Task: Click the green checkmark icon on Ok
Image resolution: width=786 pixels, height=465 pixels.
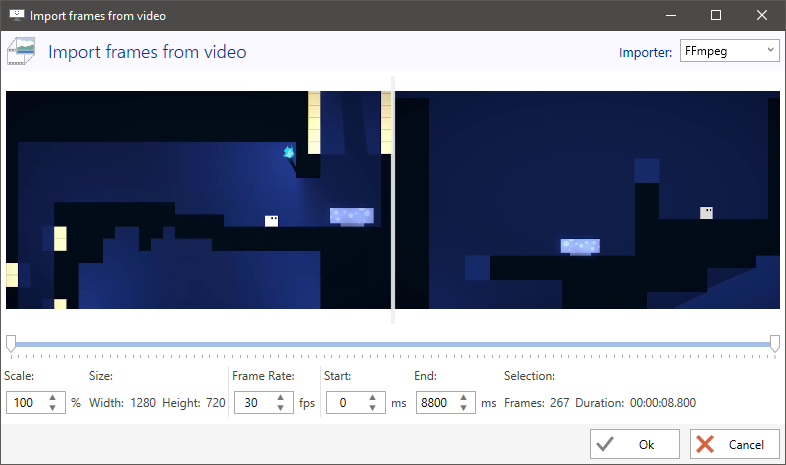Action: pos(605,444)
